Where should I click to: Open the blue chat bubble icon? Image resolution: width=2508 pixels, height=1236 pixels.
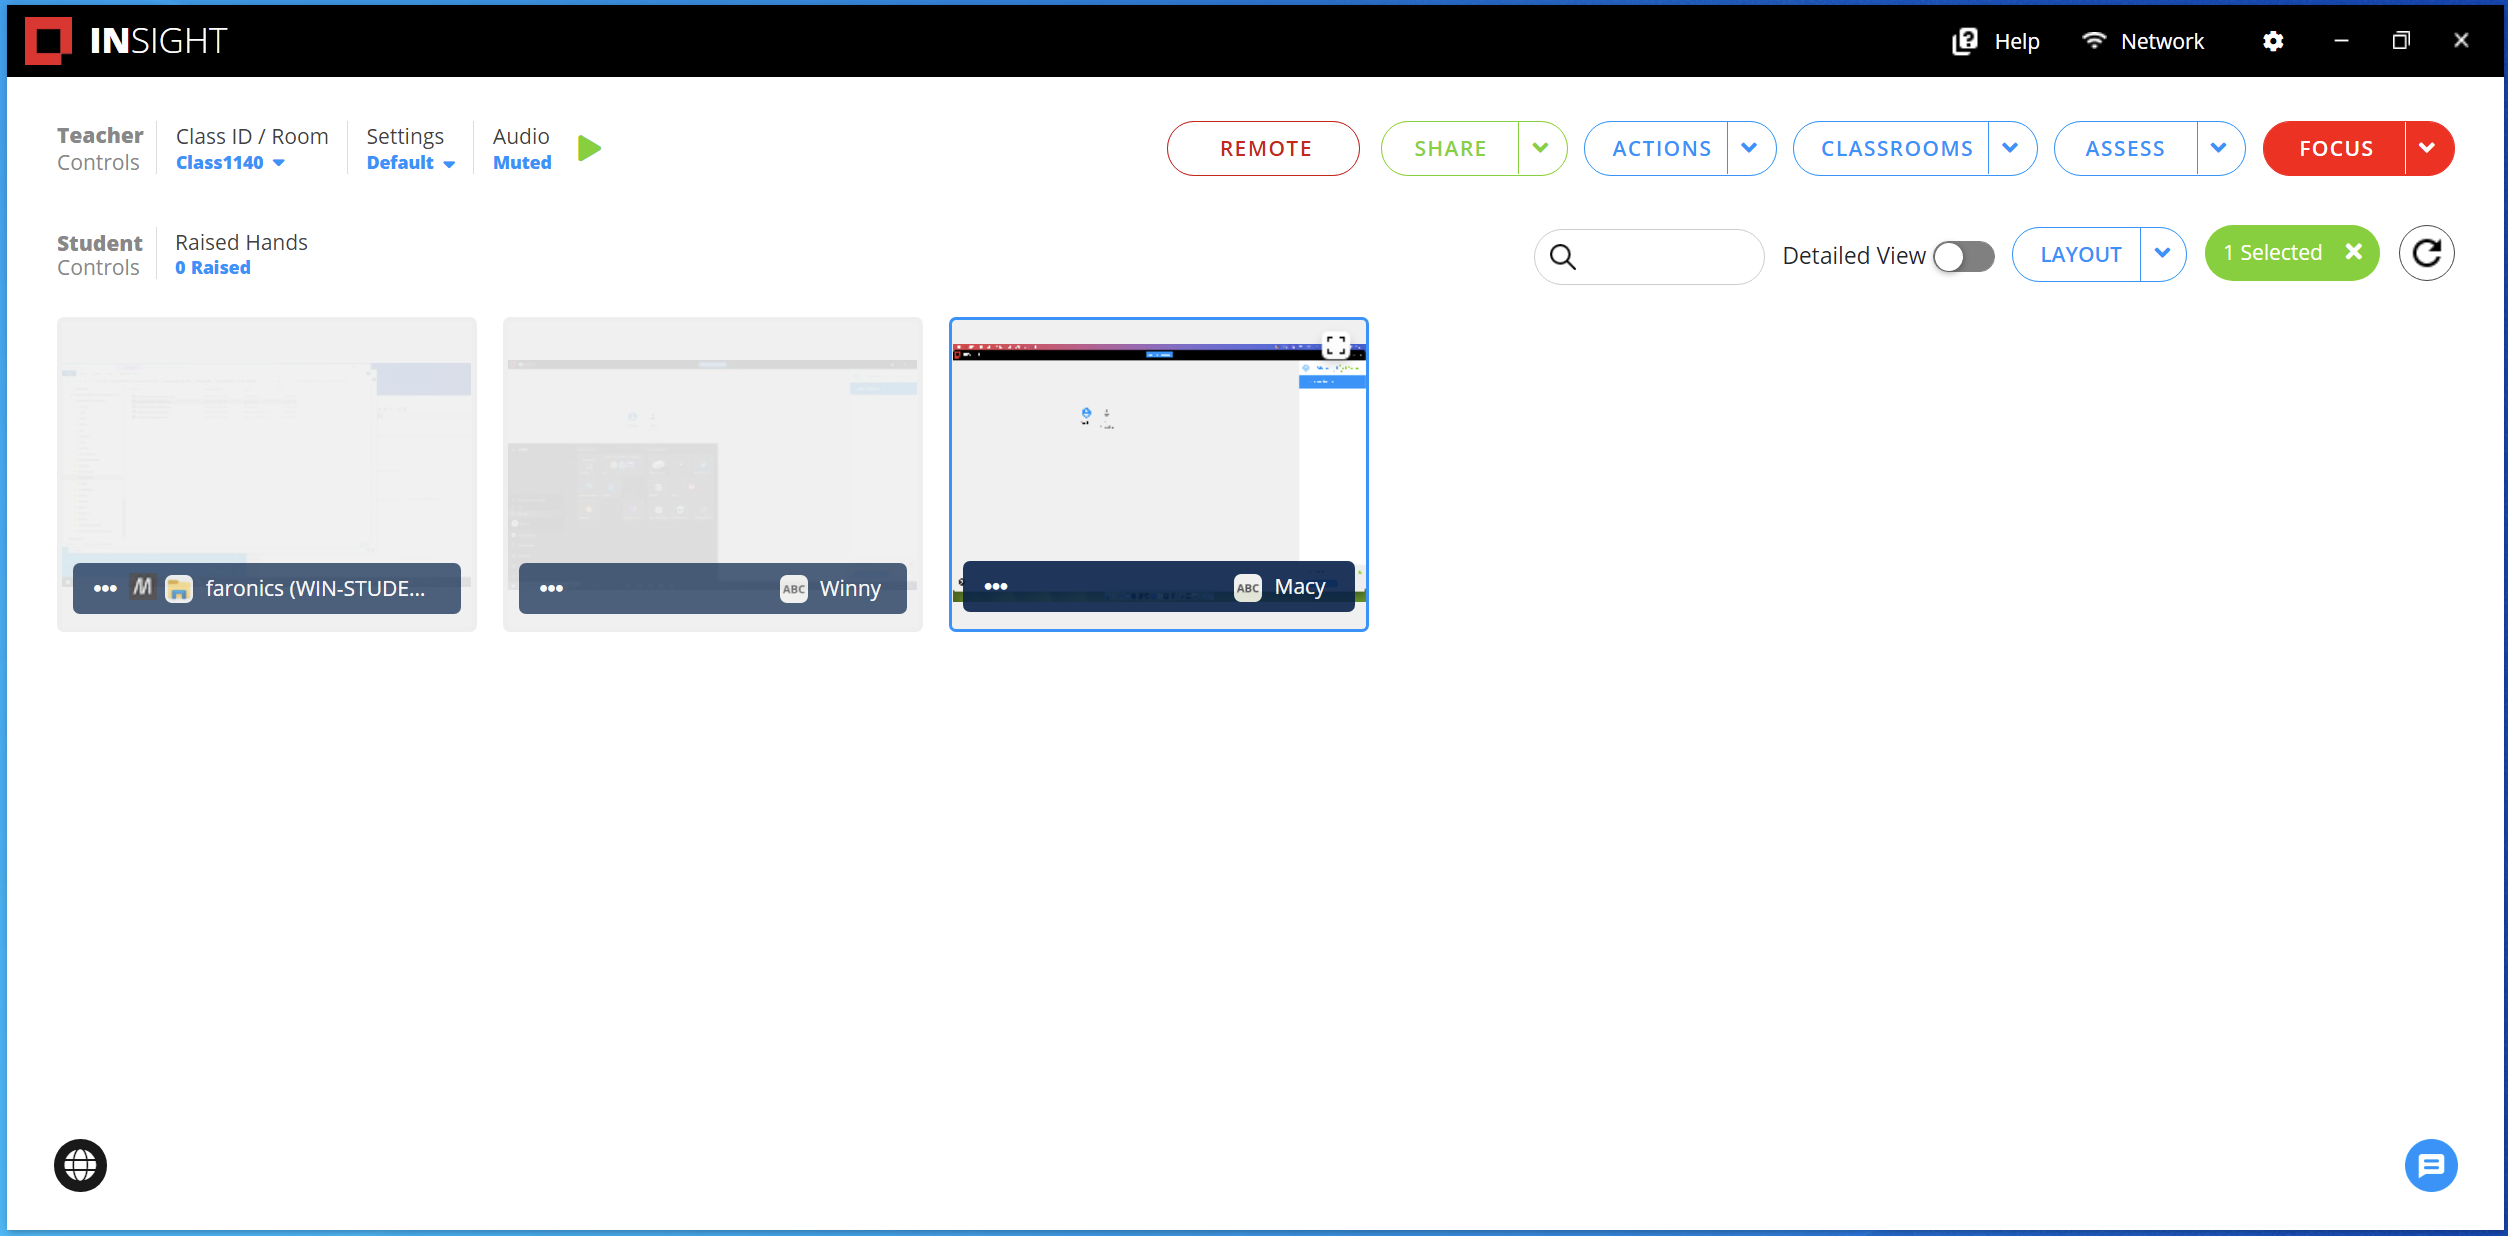pos(2430,1165)
